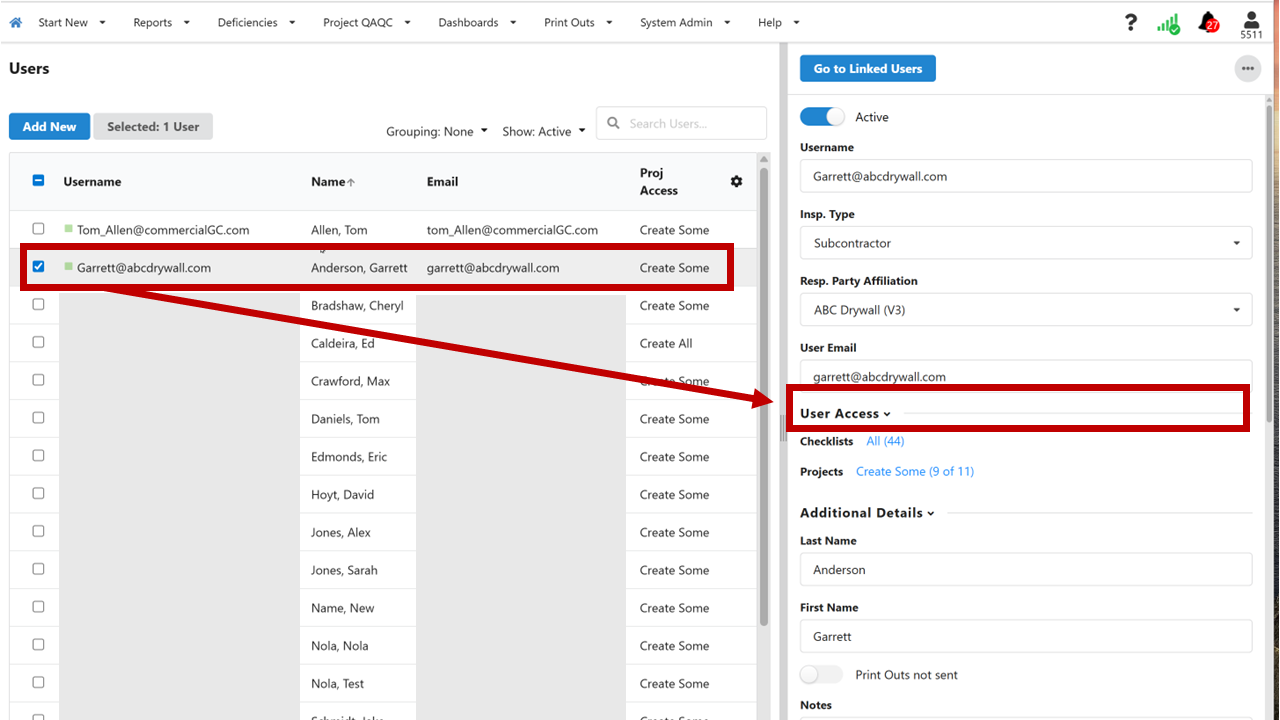
Task: Select the Nola, Nola row
Action: (383, 646)
